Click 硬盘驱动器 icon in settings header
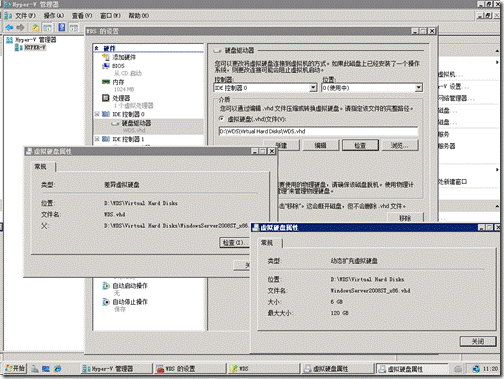 coord(217,51)
